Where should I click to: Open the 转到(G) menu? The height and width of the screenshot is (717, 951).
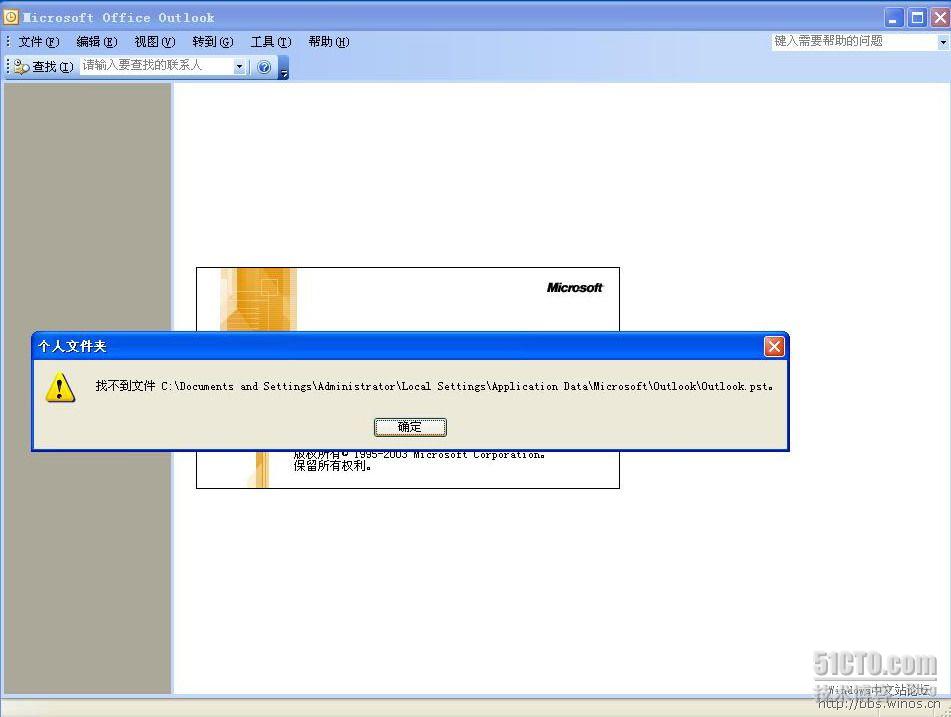tap(212, 42)
